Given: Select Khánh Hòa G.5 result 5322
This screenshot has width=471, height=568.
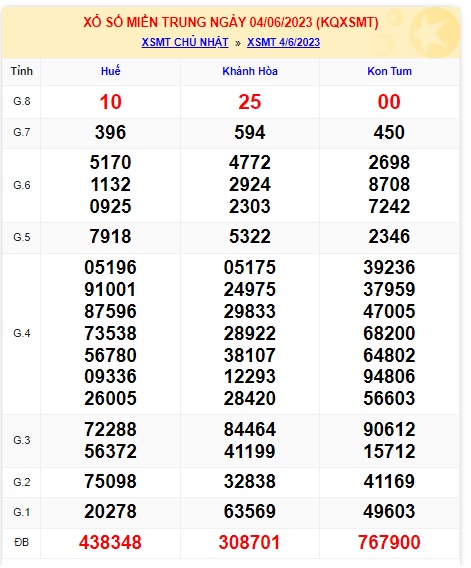Looking at the screenshot, I should (x=250, y=237).
